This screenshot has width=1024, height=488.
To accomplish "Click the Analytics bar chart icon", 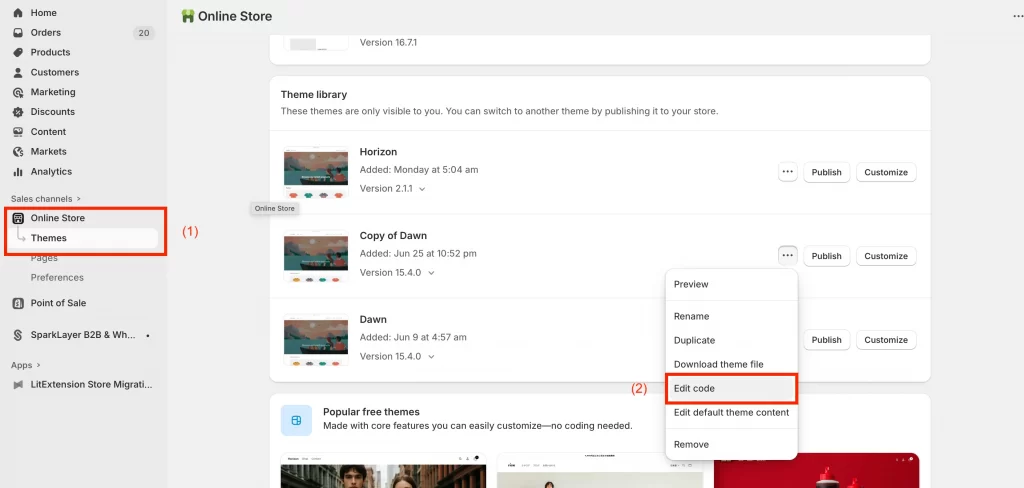I will [18, 172].
